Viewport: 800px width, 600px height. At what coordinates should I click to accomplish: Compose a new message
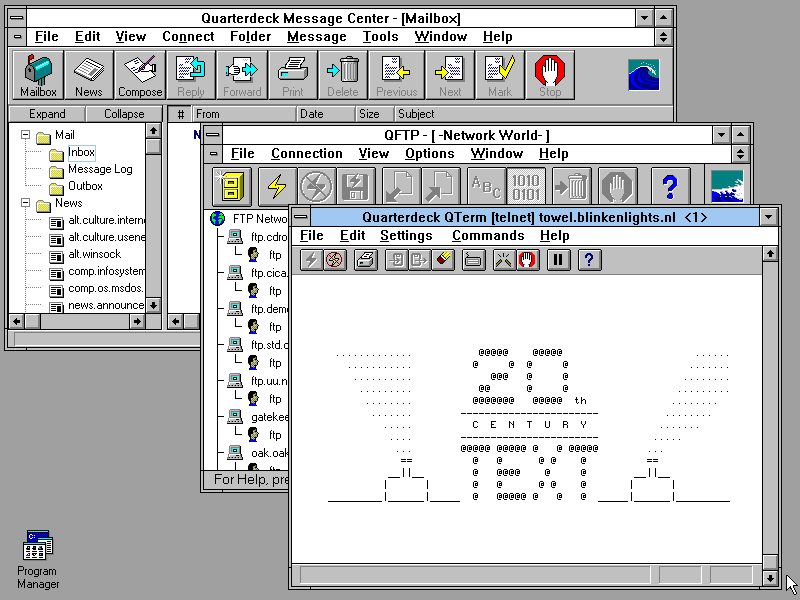tap(140, 75)
